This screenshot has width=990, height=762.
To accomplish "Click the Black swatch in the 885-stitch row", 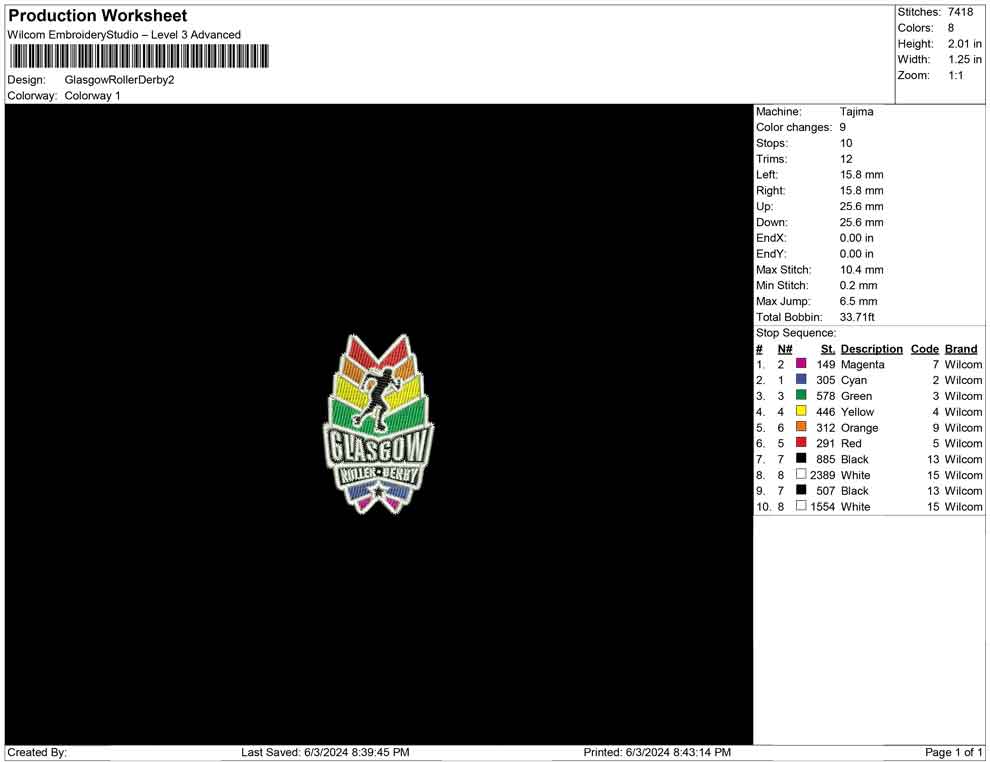I will [x=801, y=458].
